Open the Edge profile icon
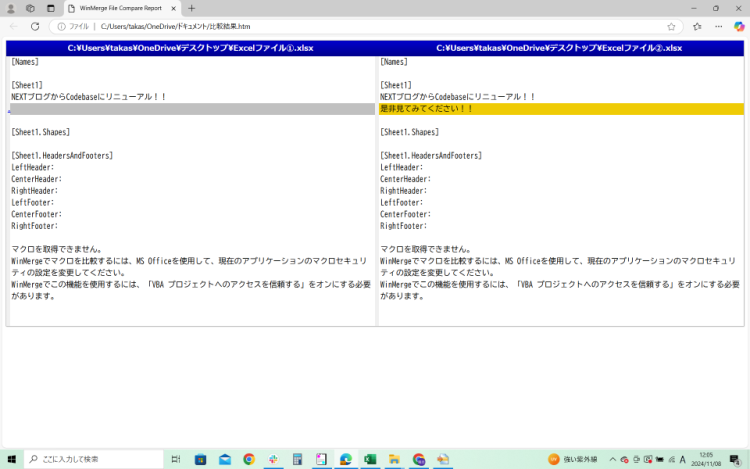Viewport: 750px width, 469px height. (x=10, y=8)
